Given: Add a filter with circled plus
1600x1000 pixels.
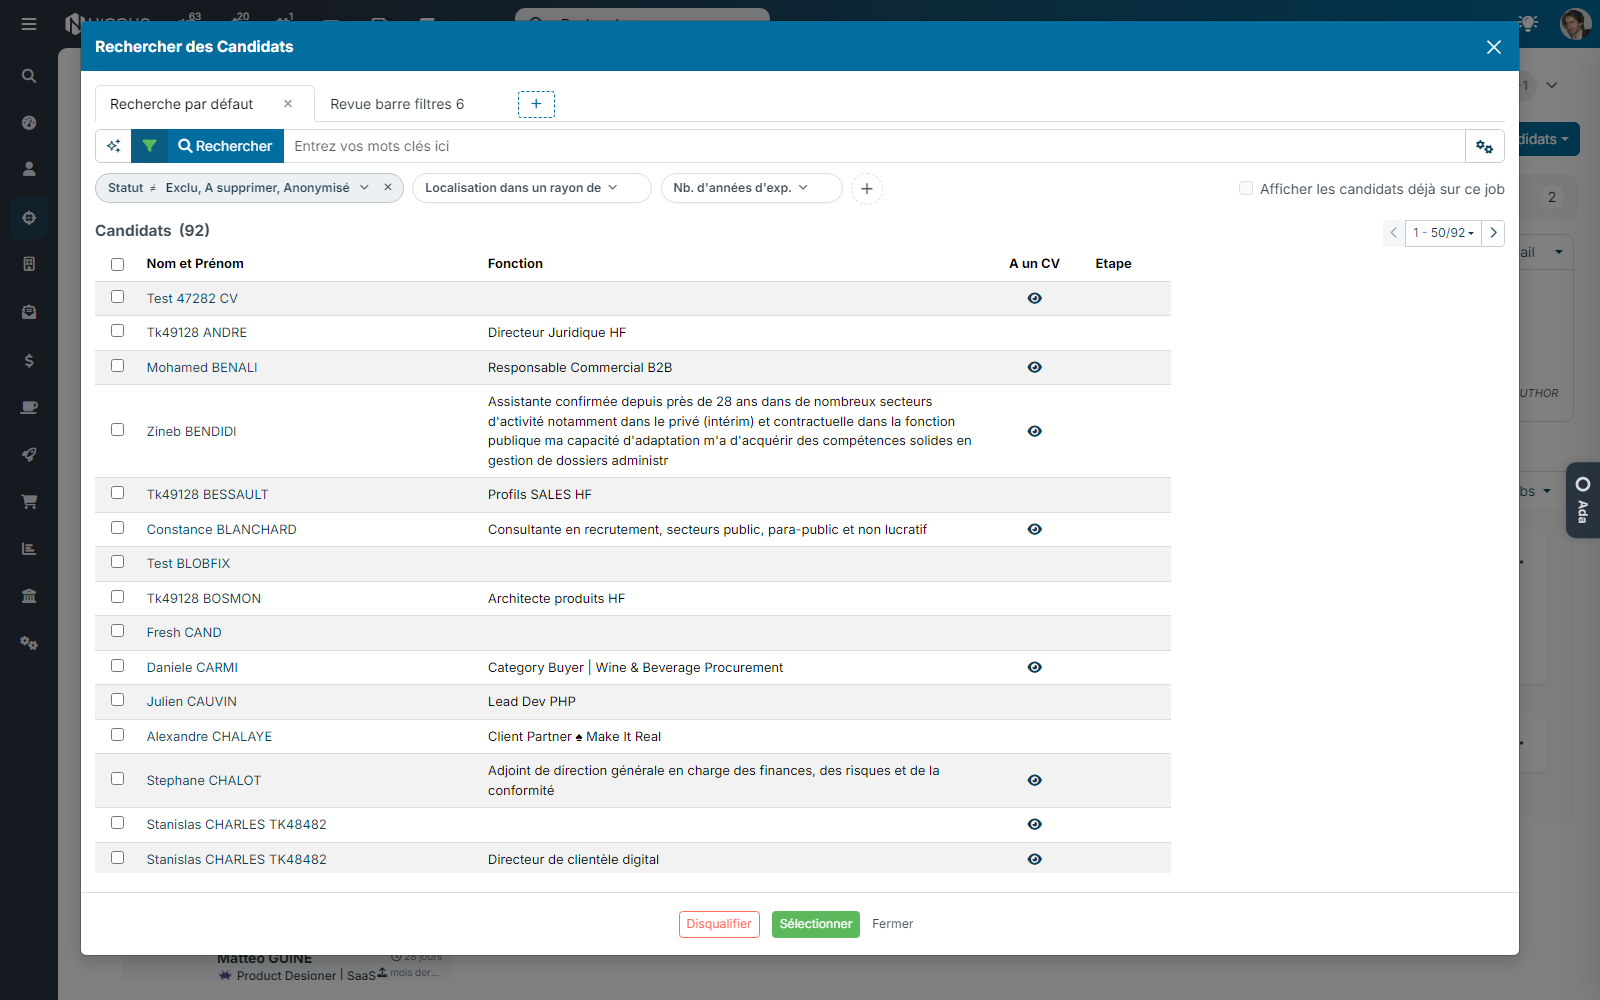Looking at the screenshot, I should (867, 188).
